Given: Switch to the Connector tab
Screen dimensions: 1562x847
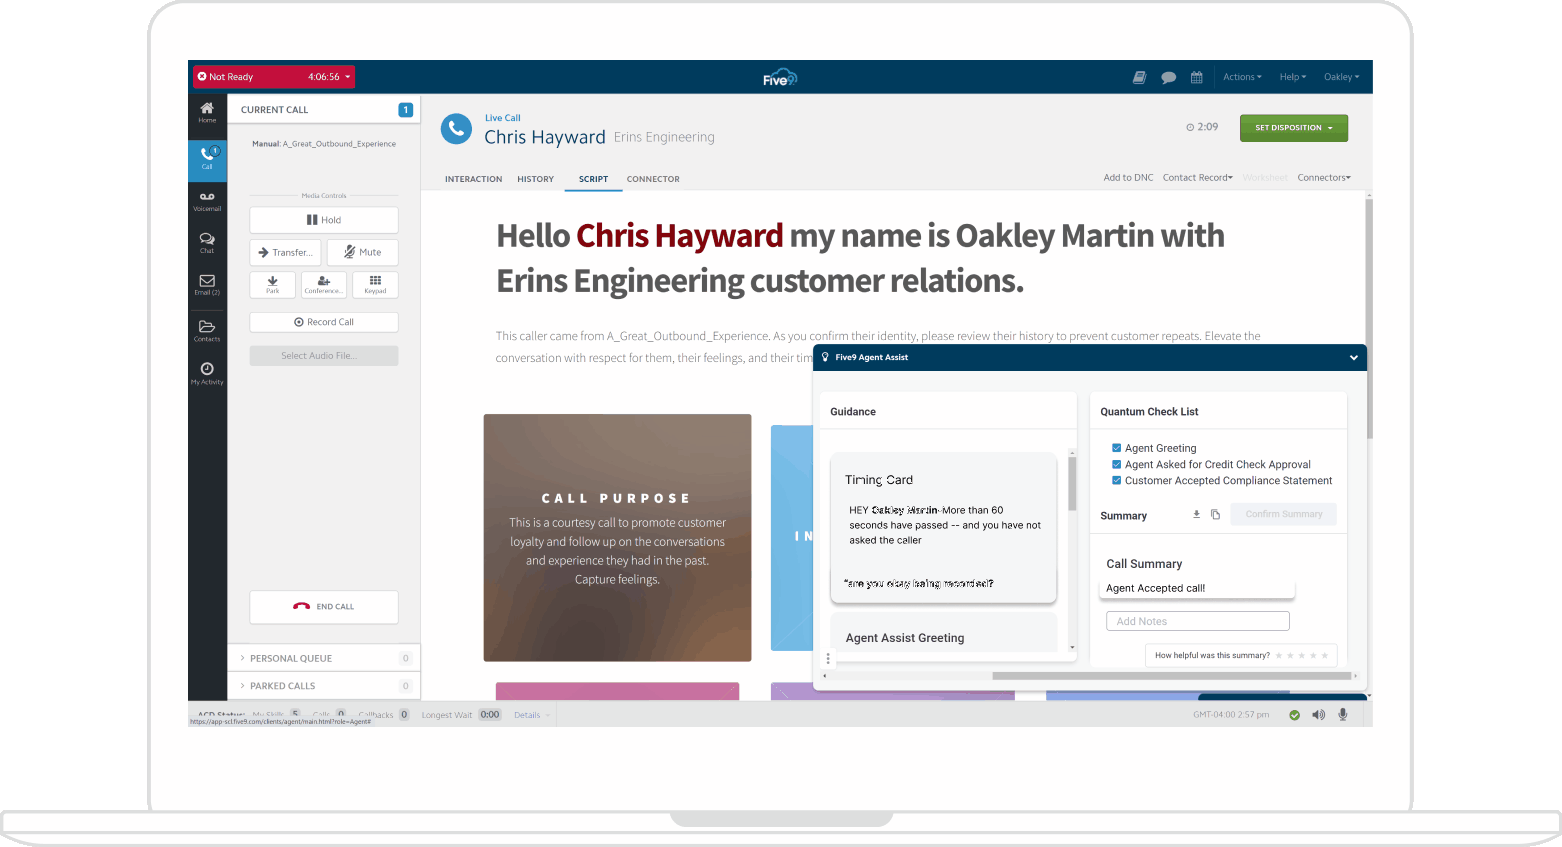Looking at the screenshot, I should click(653, 179).
